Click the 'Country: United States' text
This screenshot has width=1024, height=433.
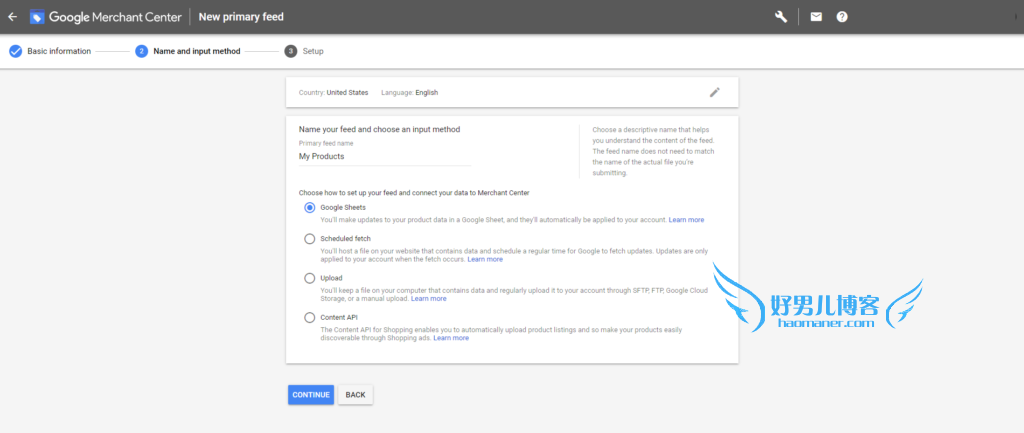(x=333, y=93)
